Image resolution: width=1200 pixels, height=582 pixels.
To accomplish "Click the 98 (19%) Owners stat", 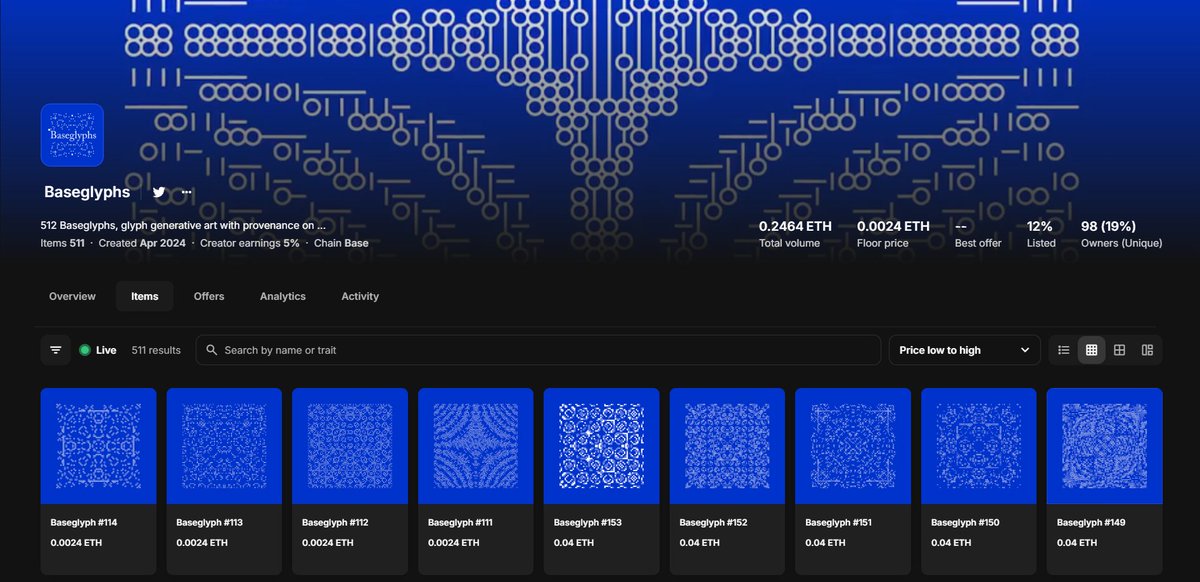I will [x=1121, y=233].
